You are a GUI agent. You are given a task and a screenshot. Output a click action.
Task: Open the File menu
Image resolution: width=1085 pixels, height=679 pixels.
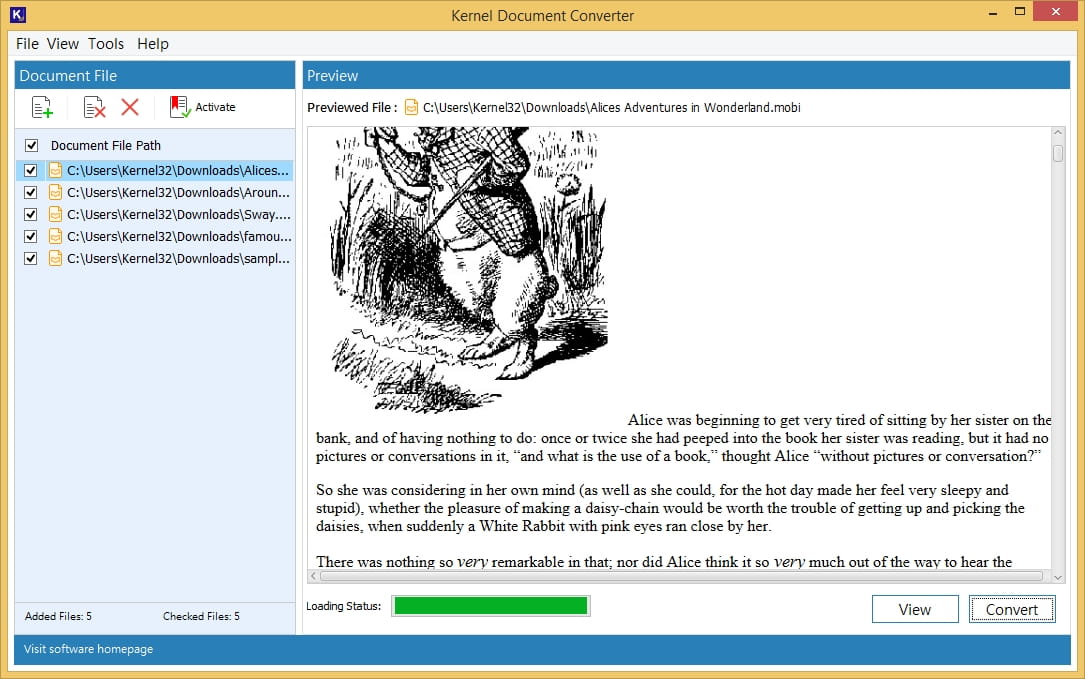27,44
